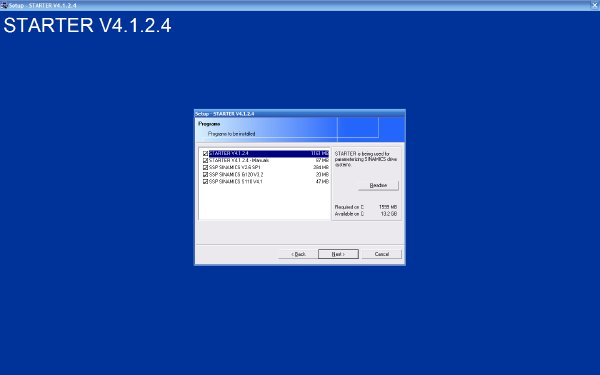
Task: Close the full-screen Setup window
Action: pyautogui.click(x=595, y=5)
